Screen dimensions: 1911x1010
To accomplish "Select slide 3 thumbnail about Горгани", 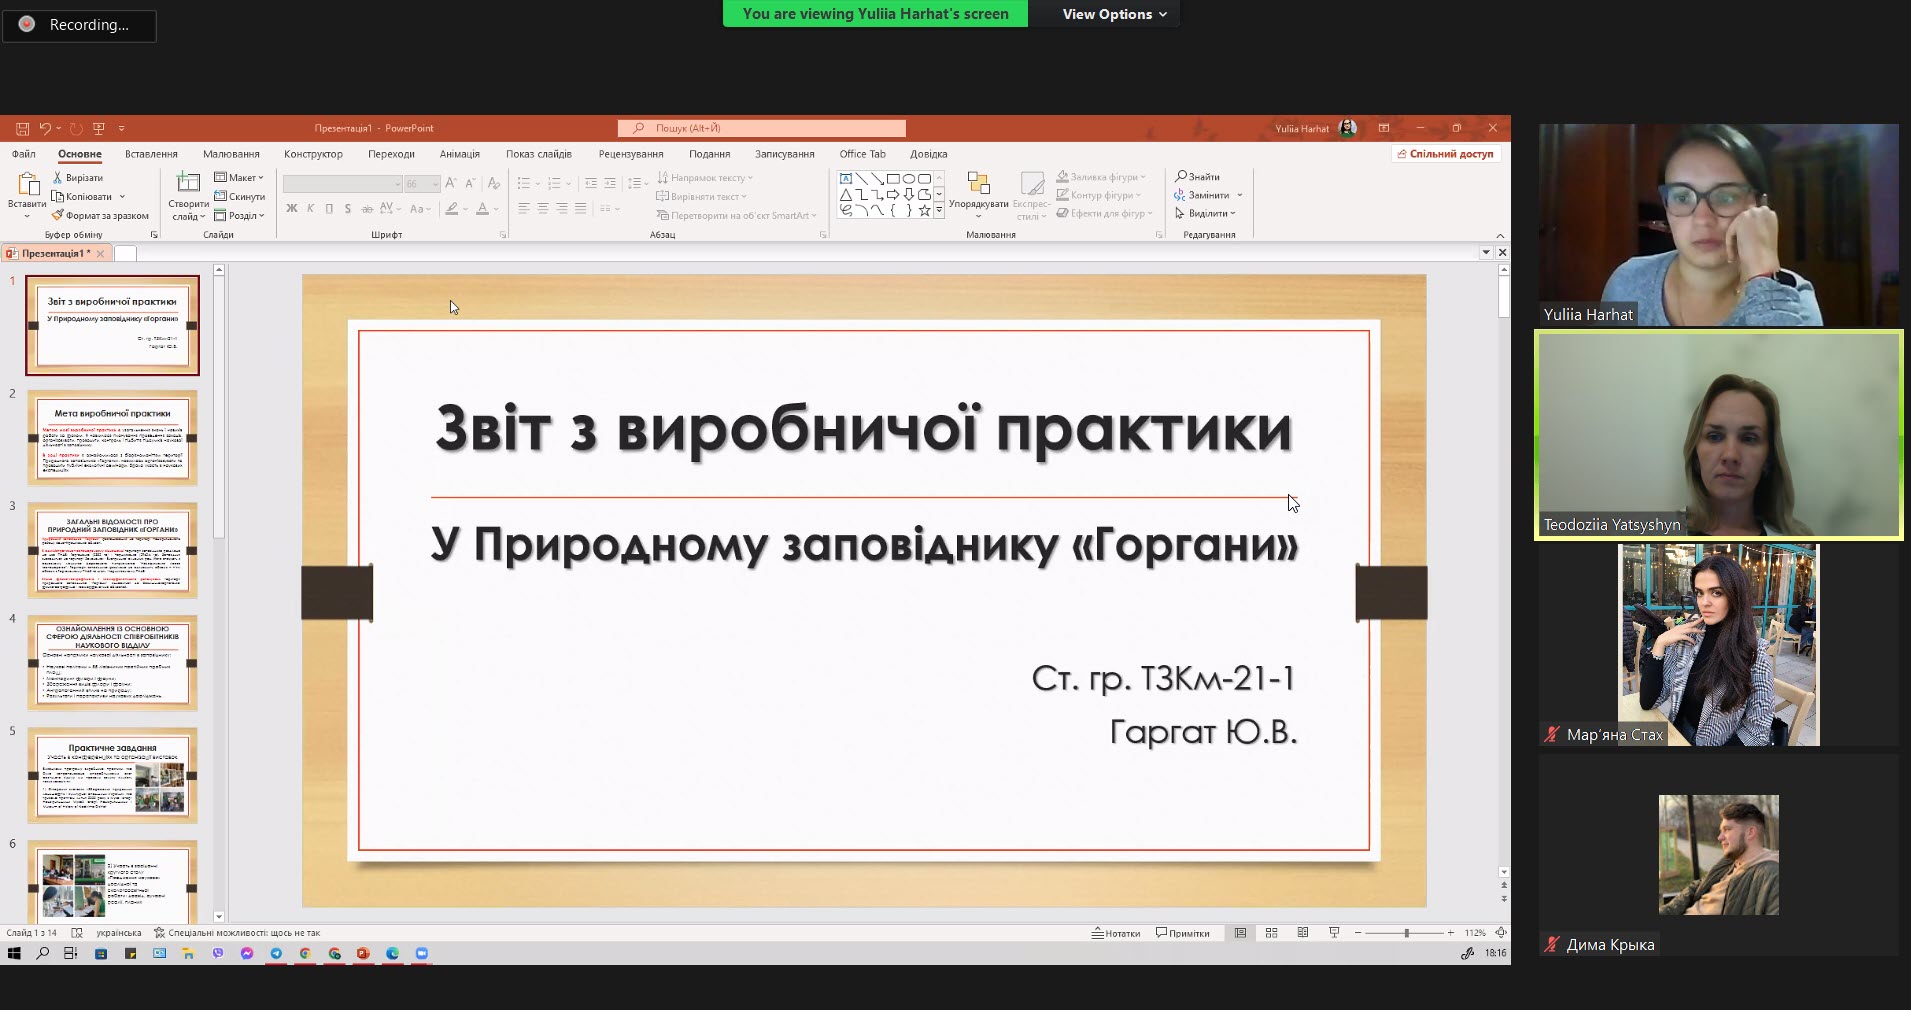I will (113, 550).
